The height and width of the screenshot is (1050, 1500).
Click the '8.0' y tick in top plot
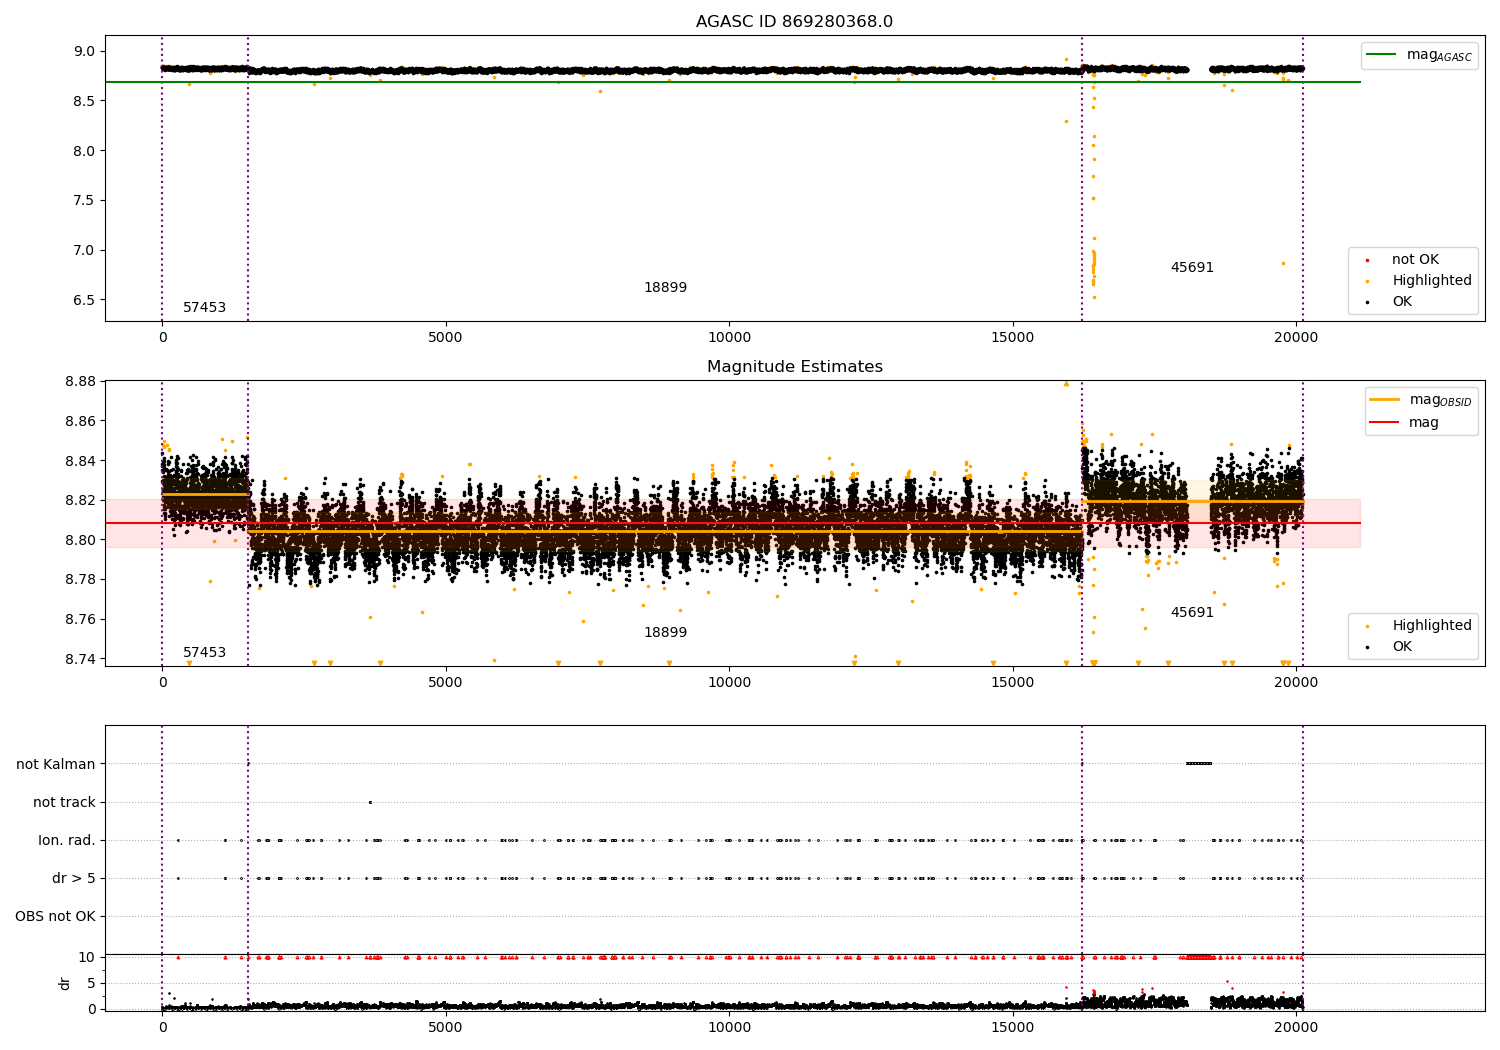point(85,151)
